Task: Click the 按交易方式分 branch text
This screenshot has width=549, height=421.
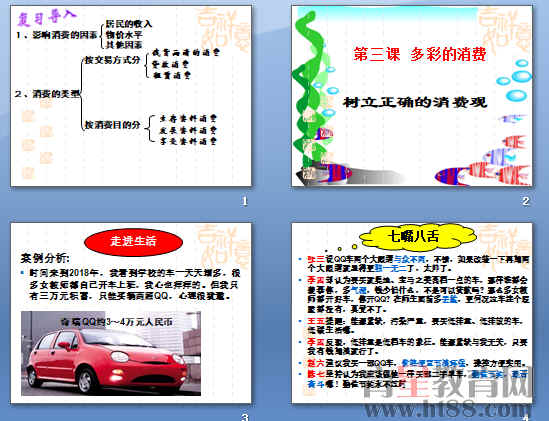Action: 112,60
